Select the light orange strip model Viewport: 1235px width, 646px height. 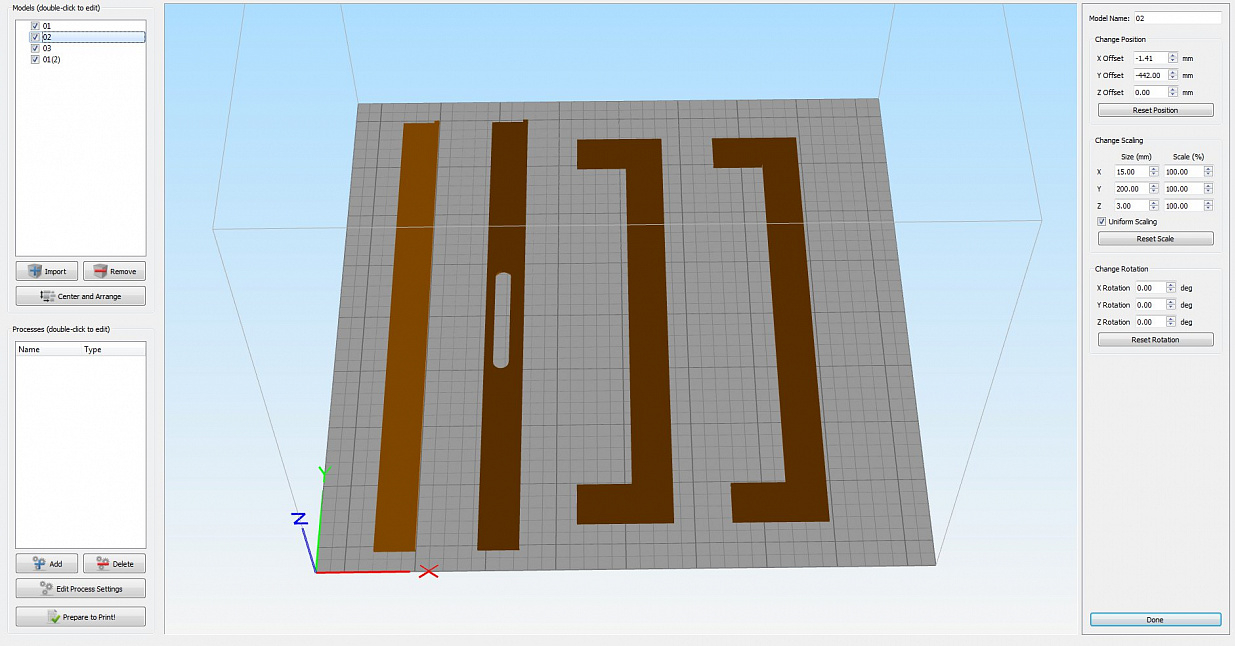407,336
